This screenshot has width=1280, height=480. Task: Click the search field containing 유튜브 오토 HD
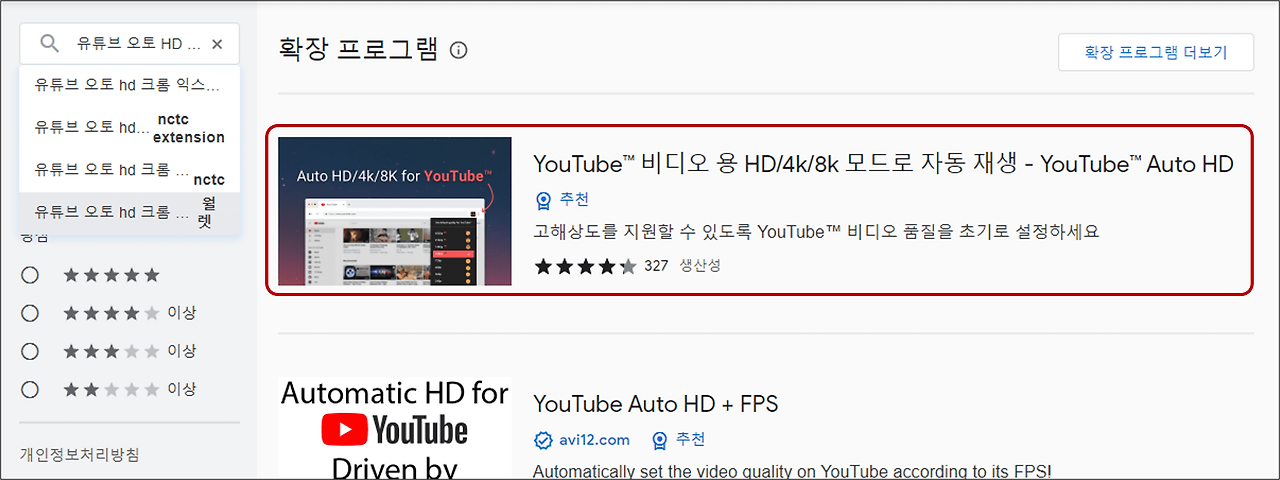pos(130,44)
